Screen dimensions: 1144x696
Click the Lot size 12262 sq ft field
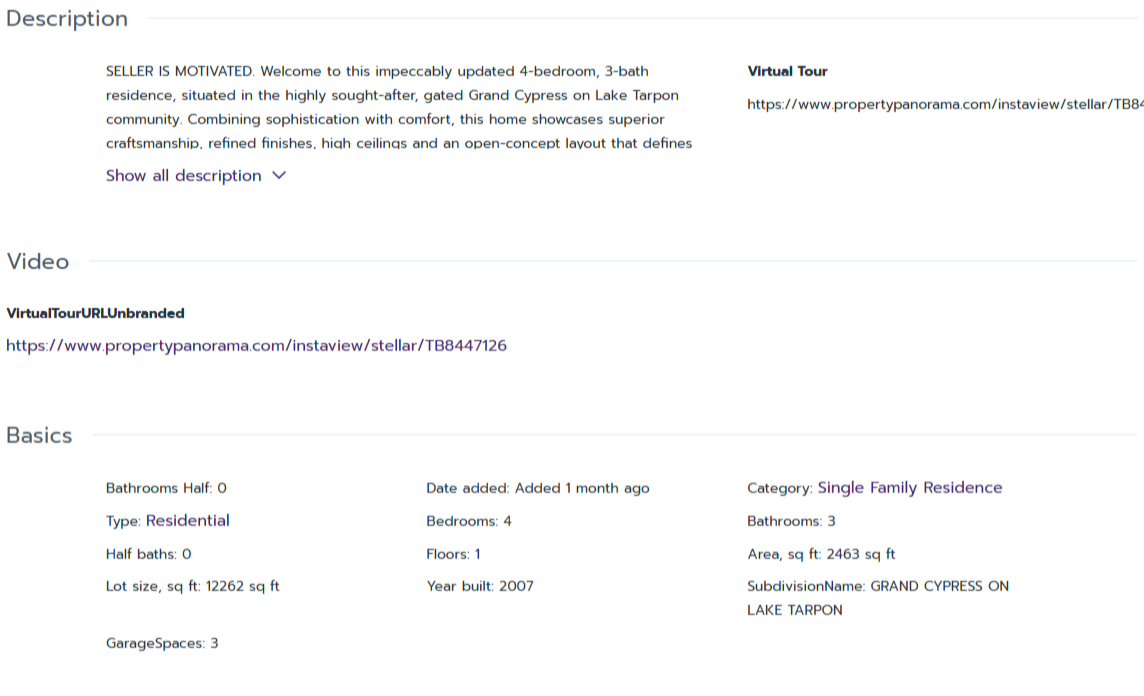coord(192,586)
